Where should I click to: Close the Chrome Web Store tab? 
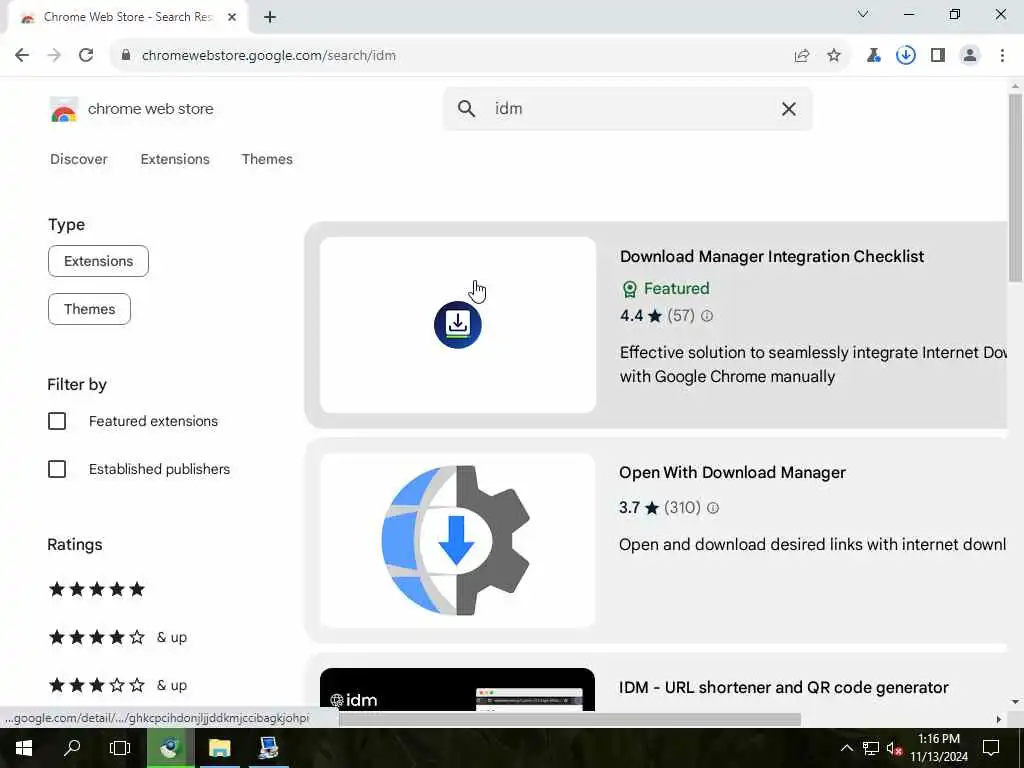tap(232, 18)
